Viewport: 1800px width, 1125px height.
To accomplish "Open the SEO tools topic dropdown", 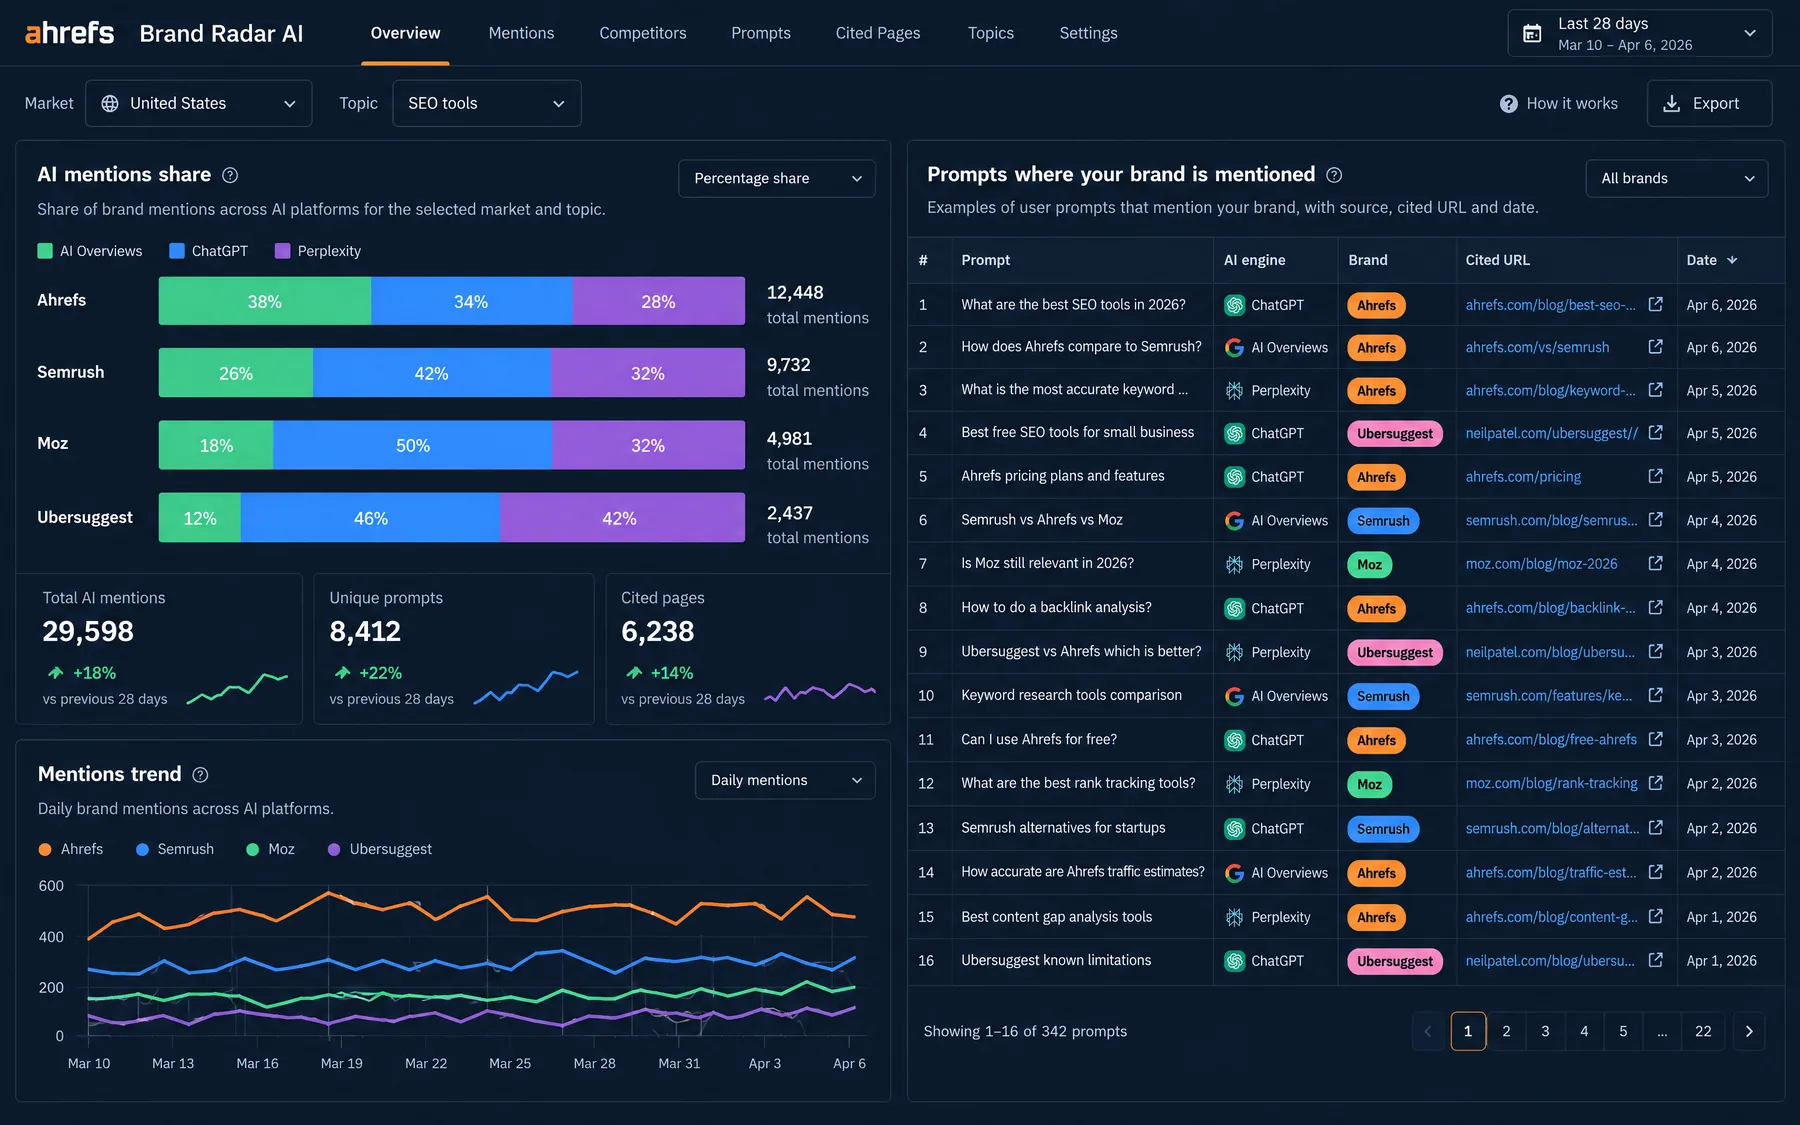I will pyautogui.click(x=487, y=103).
